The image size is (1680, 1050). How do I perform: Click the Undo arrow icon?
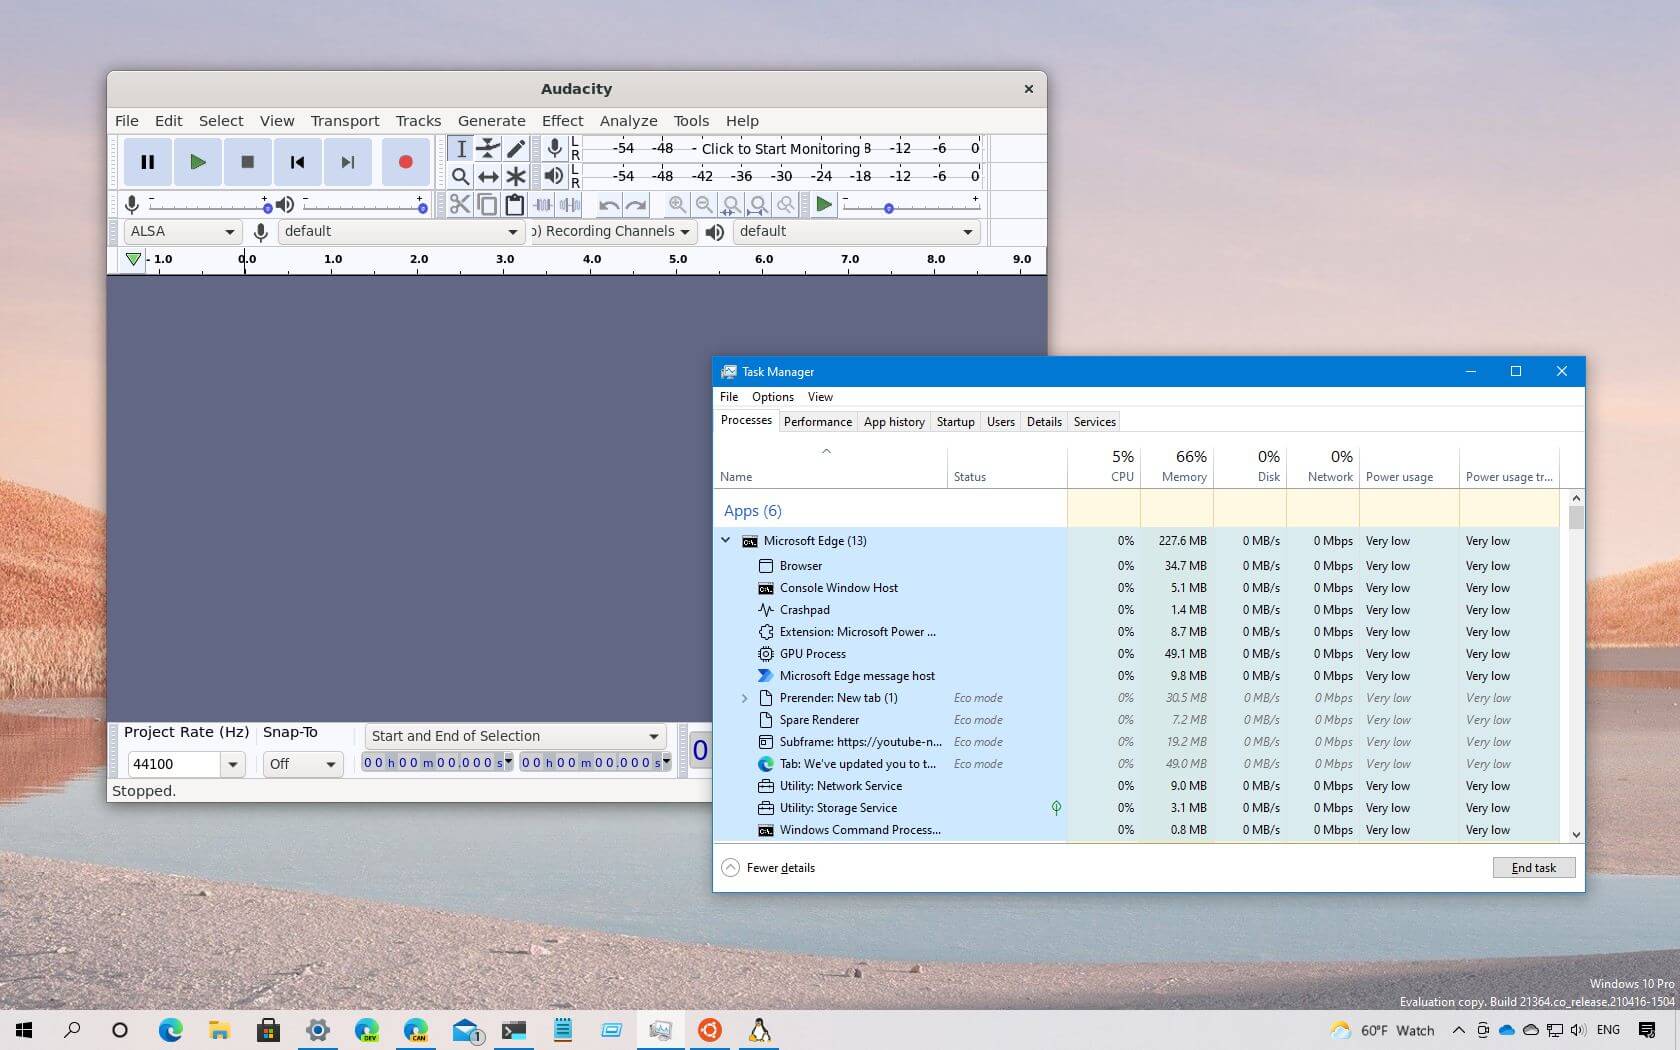tap(608, 205)
